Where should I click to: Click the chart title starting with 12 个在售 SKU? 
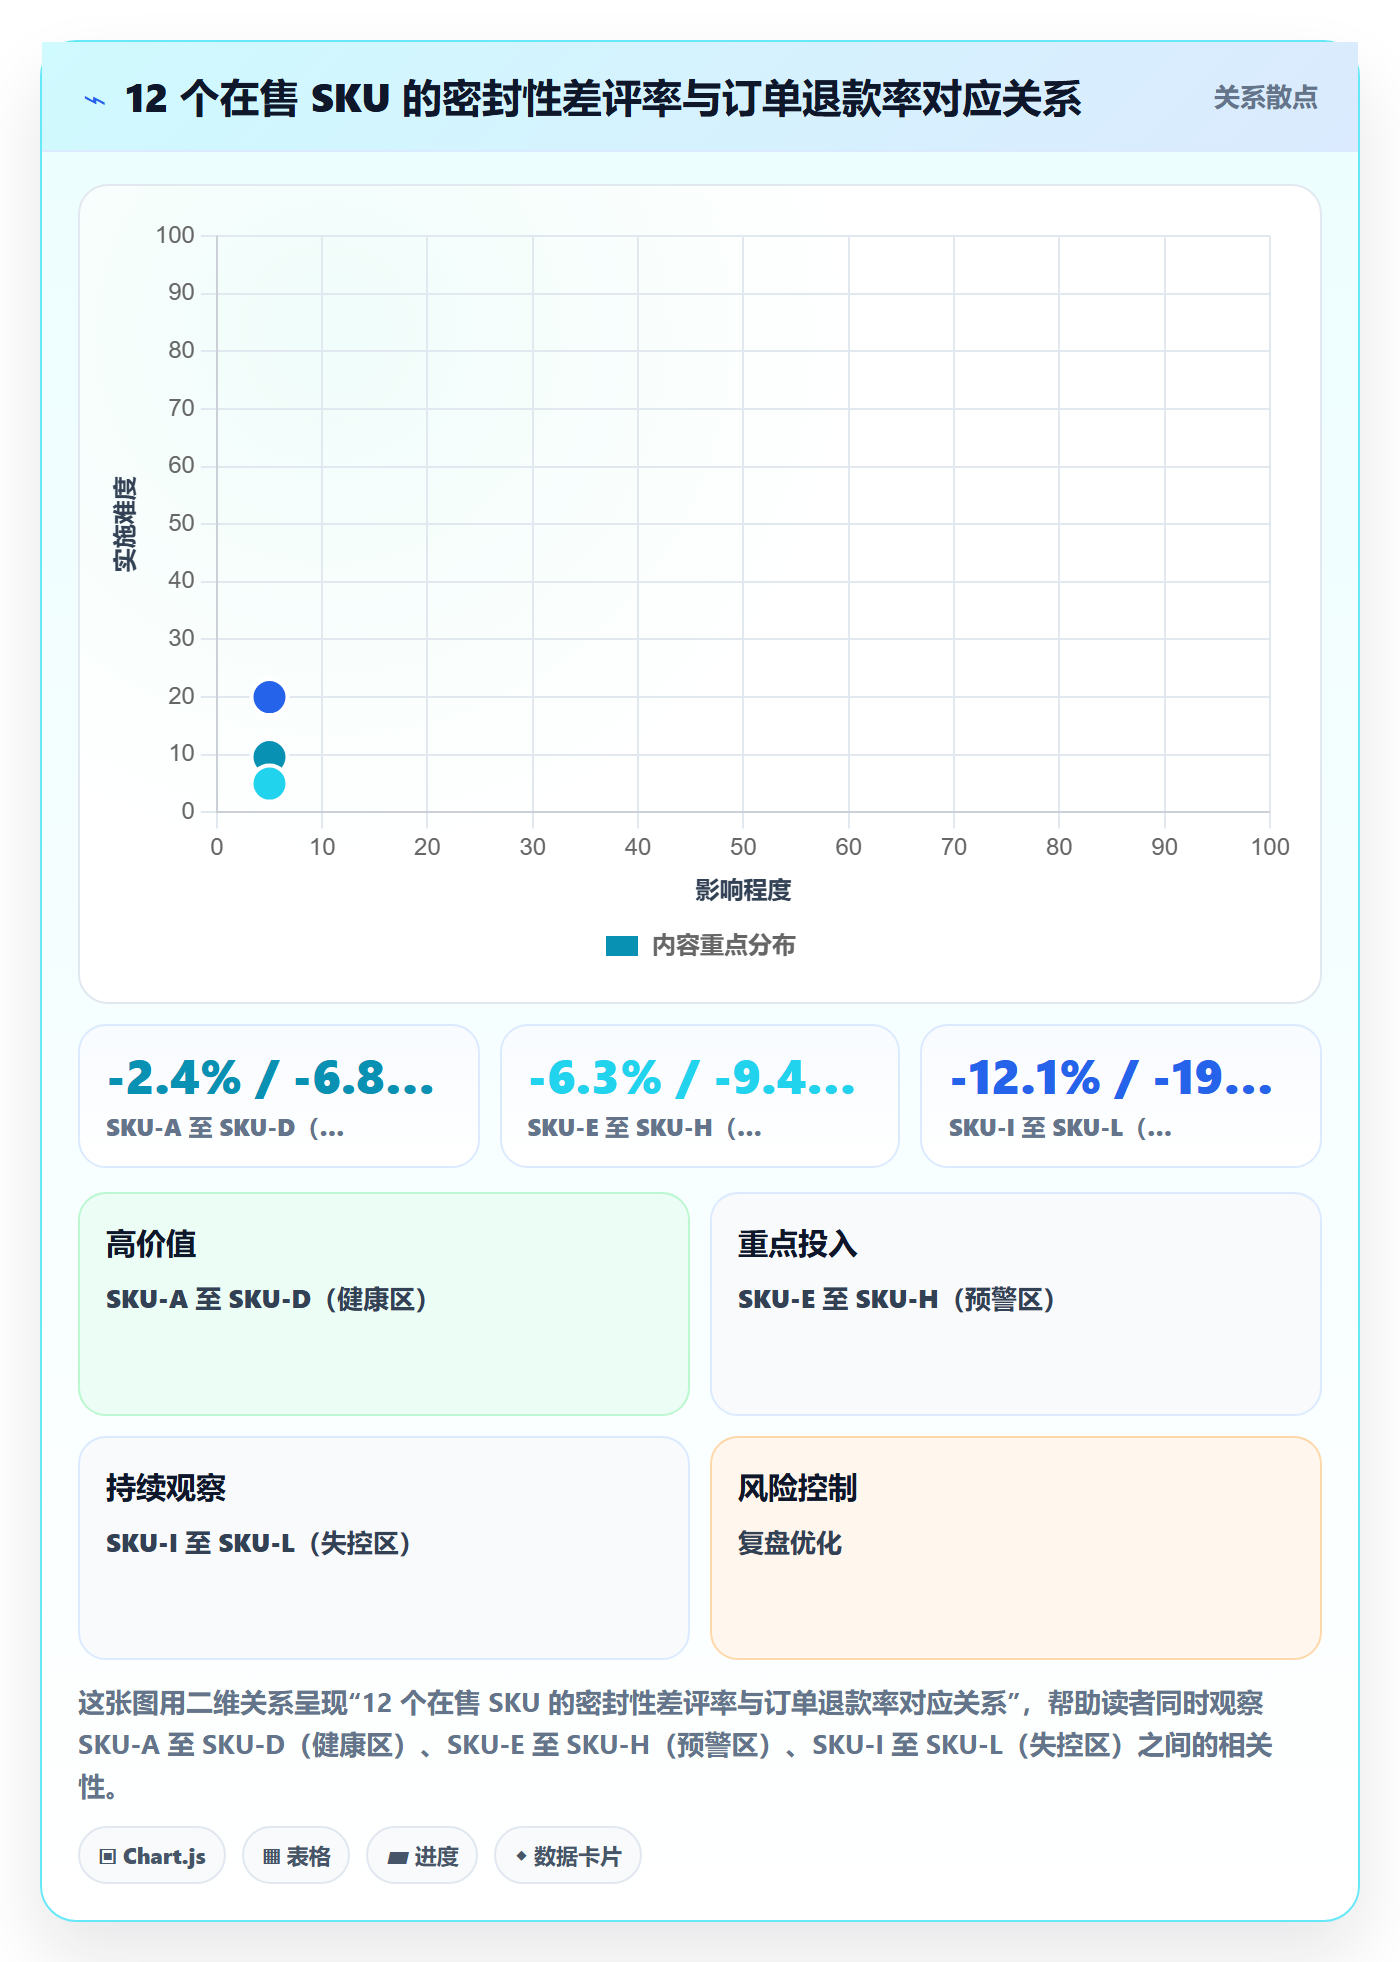(x=603, y=99)
